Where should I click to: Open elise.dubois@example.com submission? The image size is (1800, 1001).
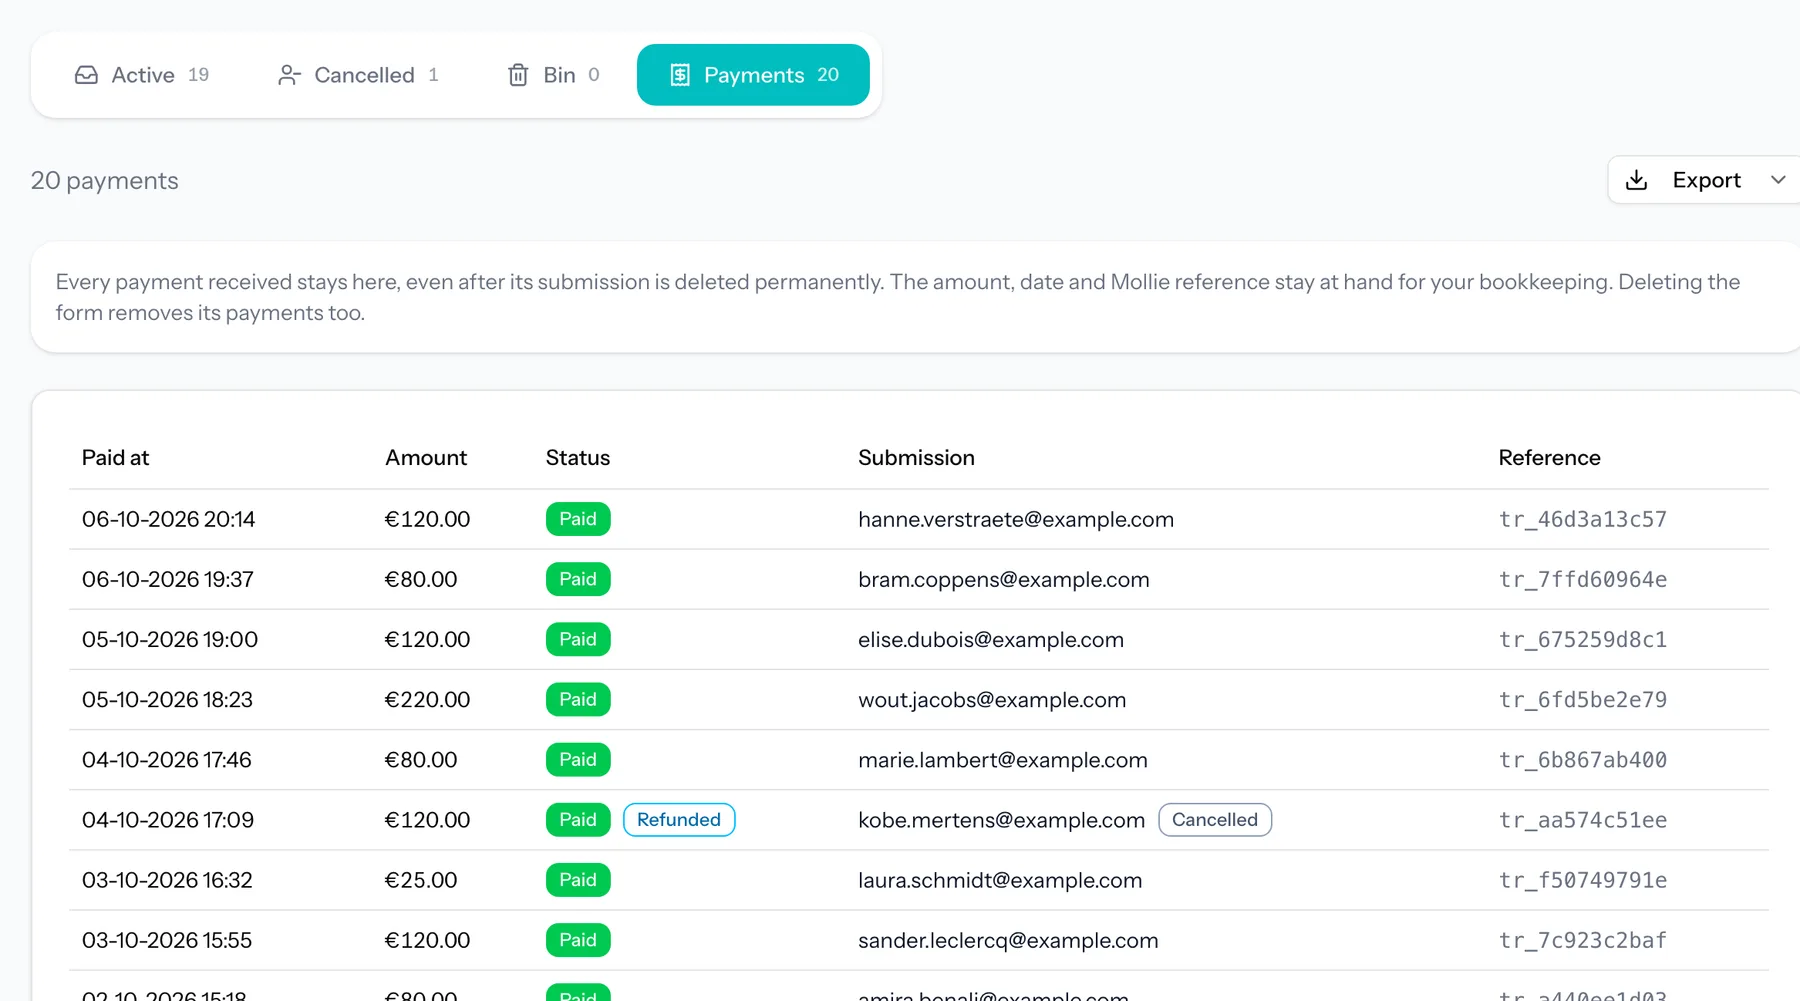pos(991,639)
